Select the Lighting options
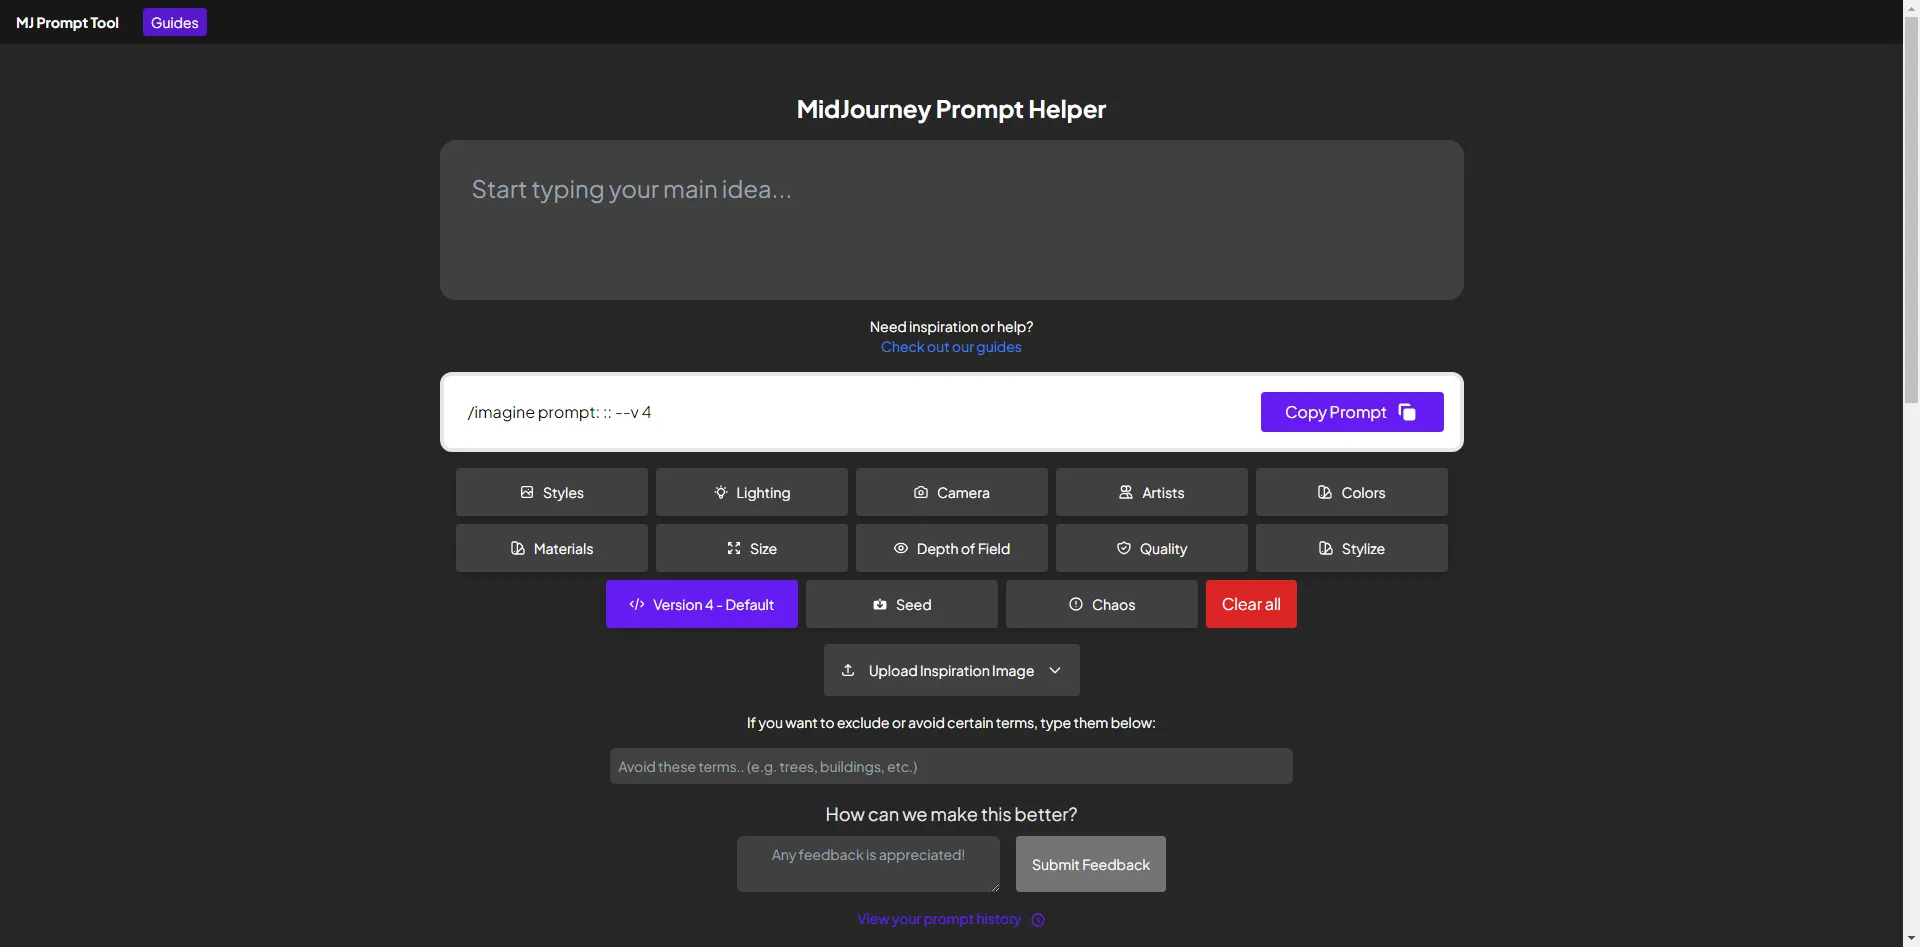The width and height of the screenshot is (1920, 947). [x=751, y=492]
